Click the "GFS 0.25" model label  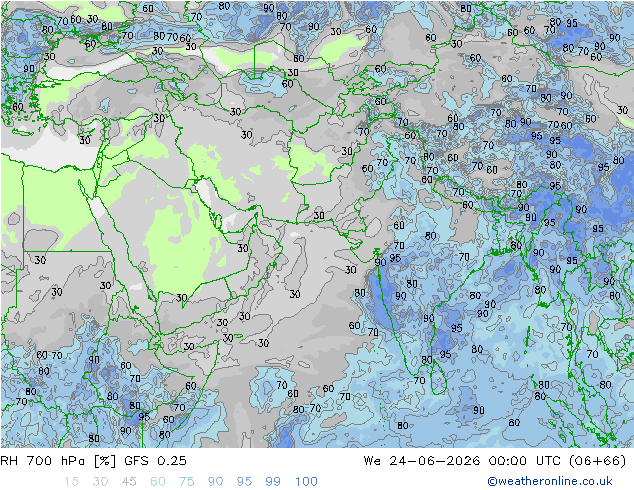coord(155,461)
